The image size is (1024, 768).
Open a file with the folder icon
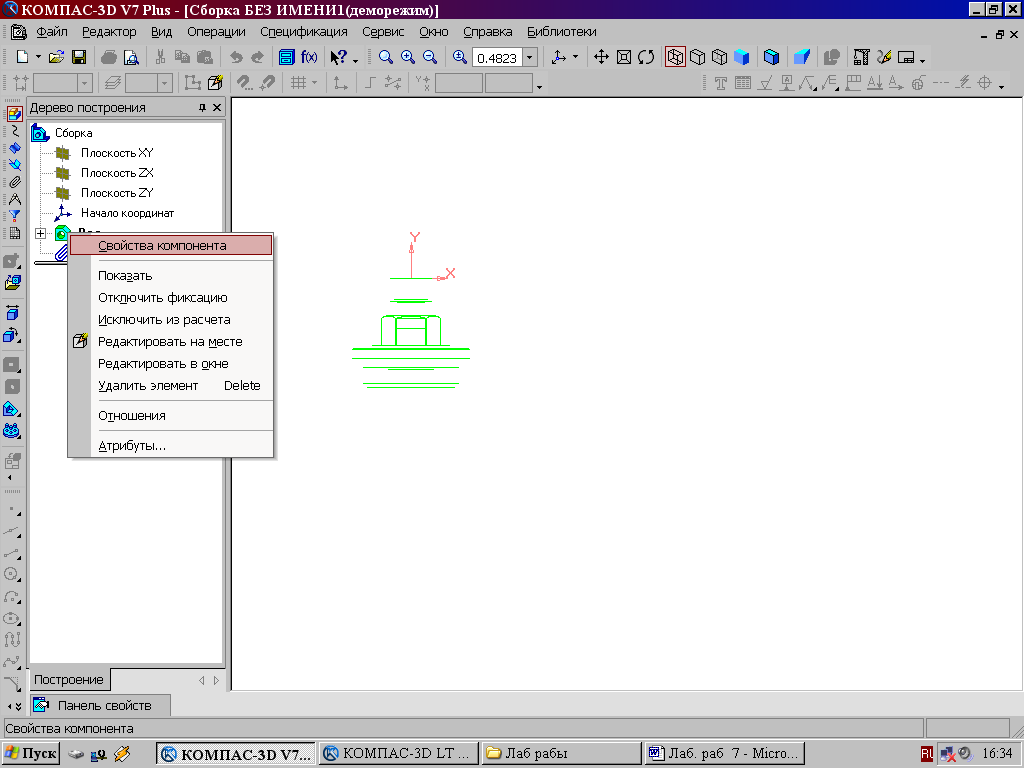[56, 57]
